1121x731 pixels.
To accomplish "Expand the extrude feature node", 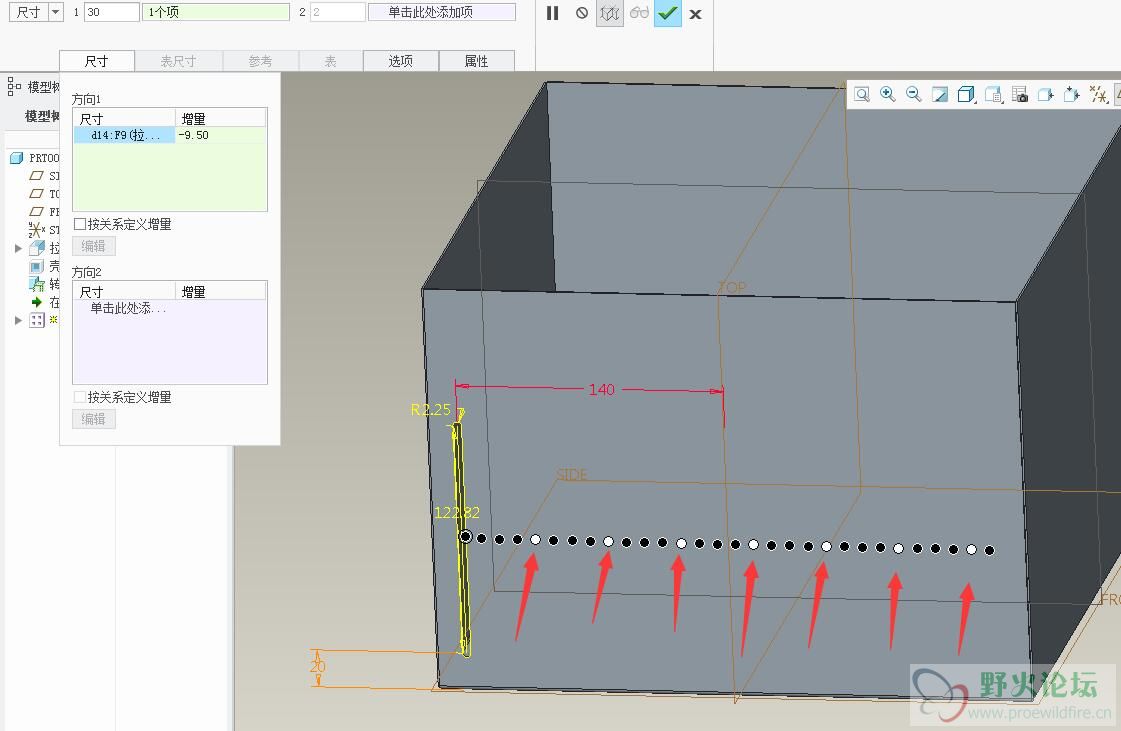I will (x=19, y=248).
